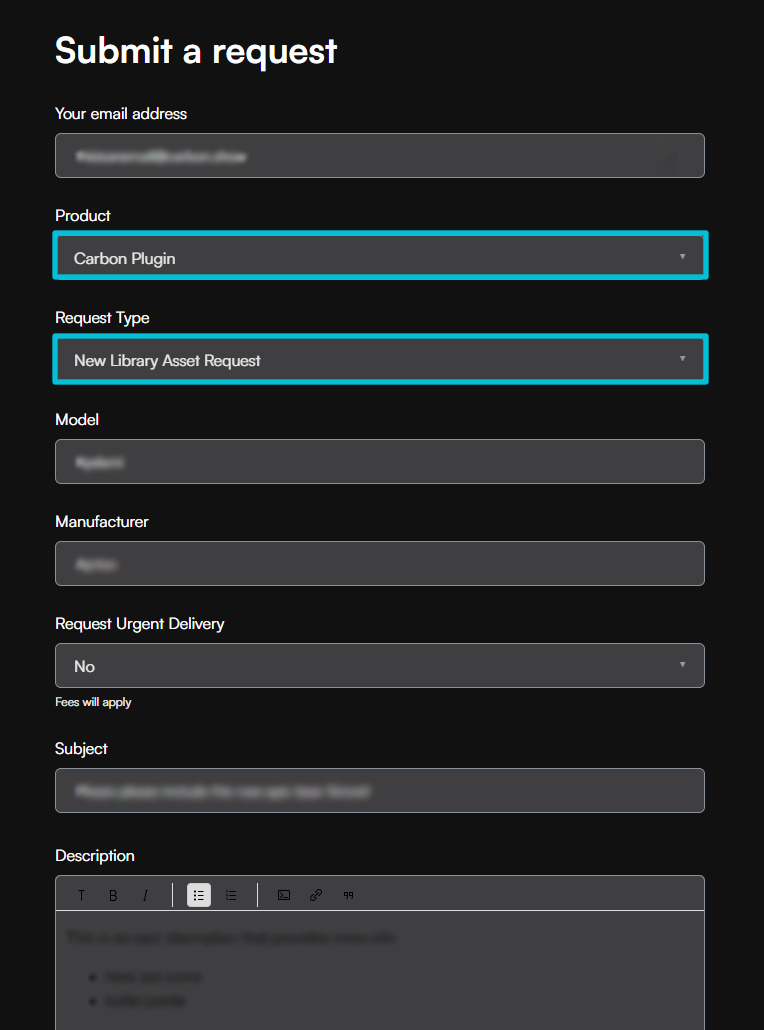Viewport: 764px width, 1030px height.
Task: Click the Submit a request heading
Action: pos(196,50)
